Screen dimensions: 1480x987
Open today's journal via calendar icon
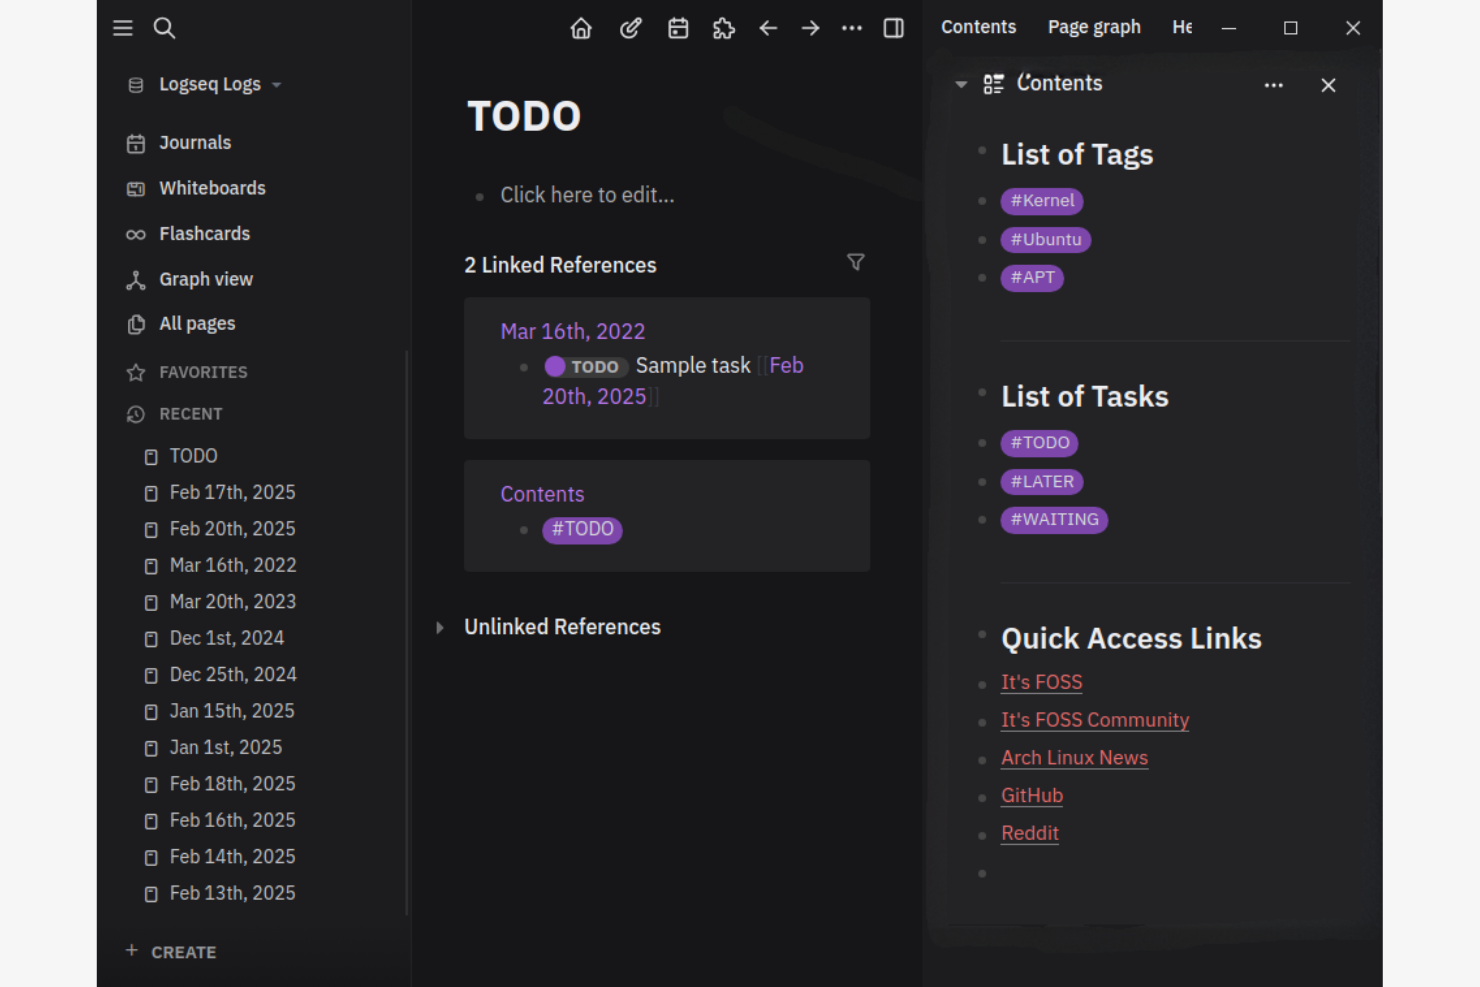[x=678, y=28]
